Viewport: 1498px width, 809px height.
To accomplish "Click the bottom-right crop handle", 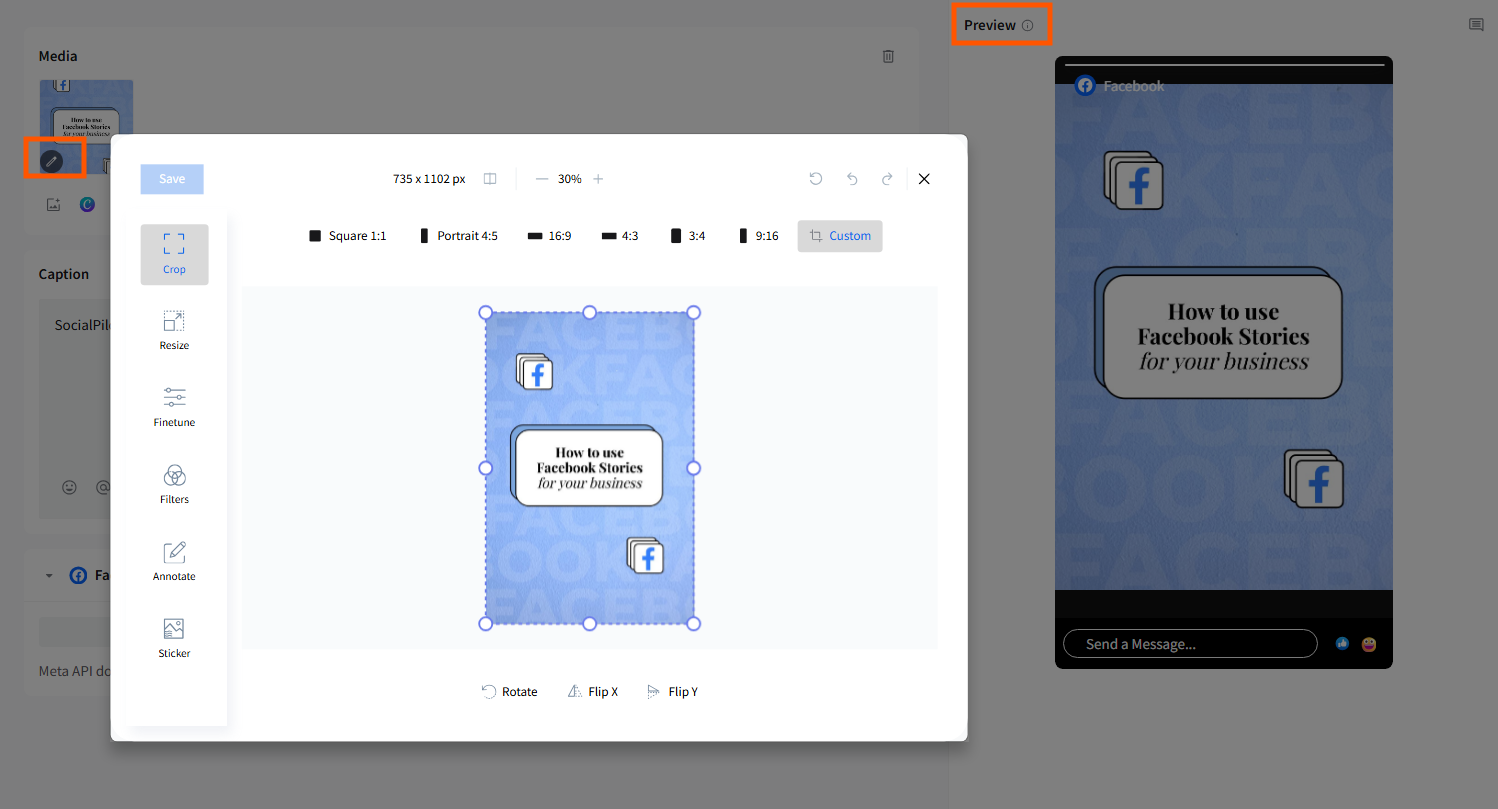I will (x=694, y=624).
